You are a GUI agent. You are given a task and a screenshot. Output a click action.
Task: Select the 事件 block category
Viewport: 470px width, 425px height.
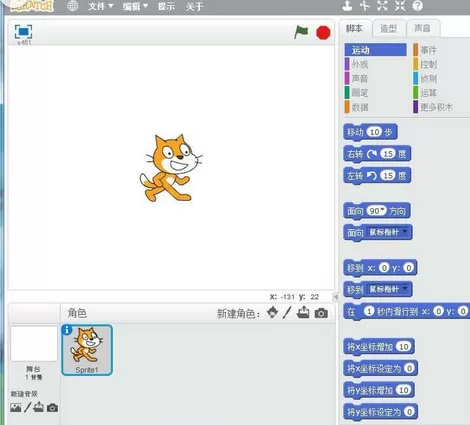click(x=425, y=50)
